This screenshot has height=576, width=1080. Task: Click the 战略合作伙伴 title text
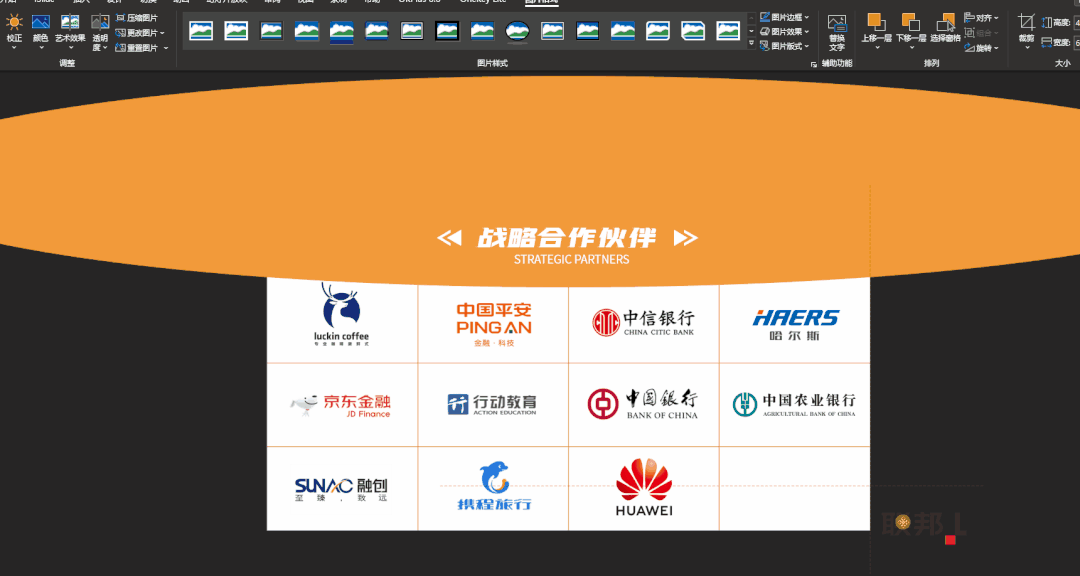coord(567,238)
